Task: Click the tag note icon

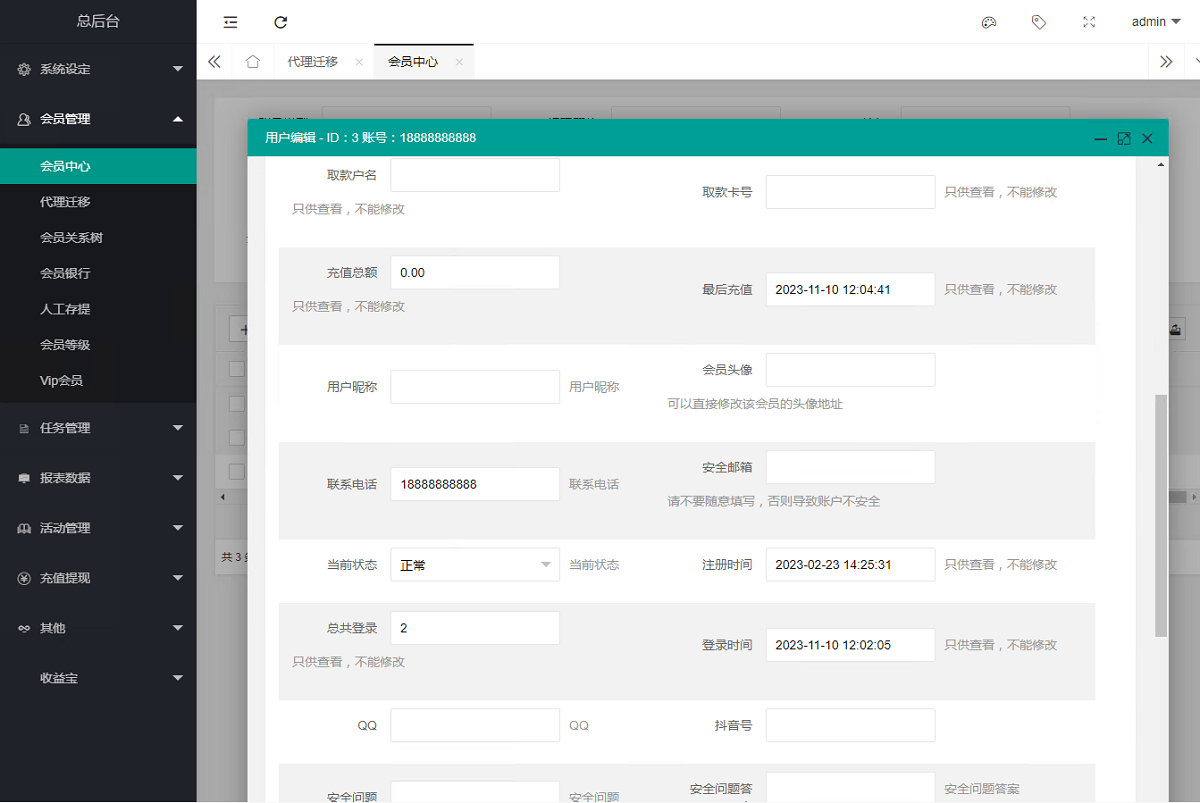Action: (1039, 22)
